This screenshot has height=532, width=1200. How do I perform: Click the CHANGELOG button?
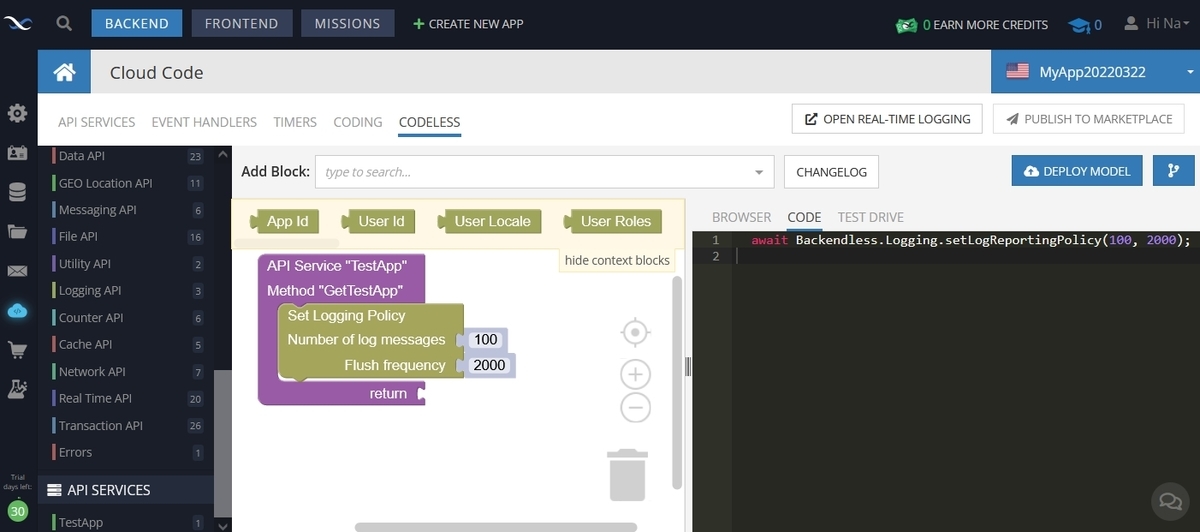(831, 172)
